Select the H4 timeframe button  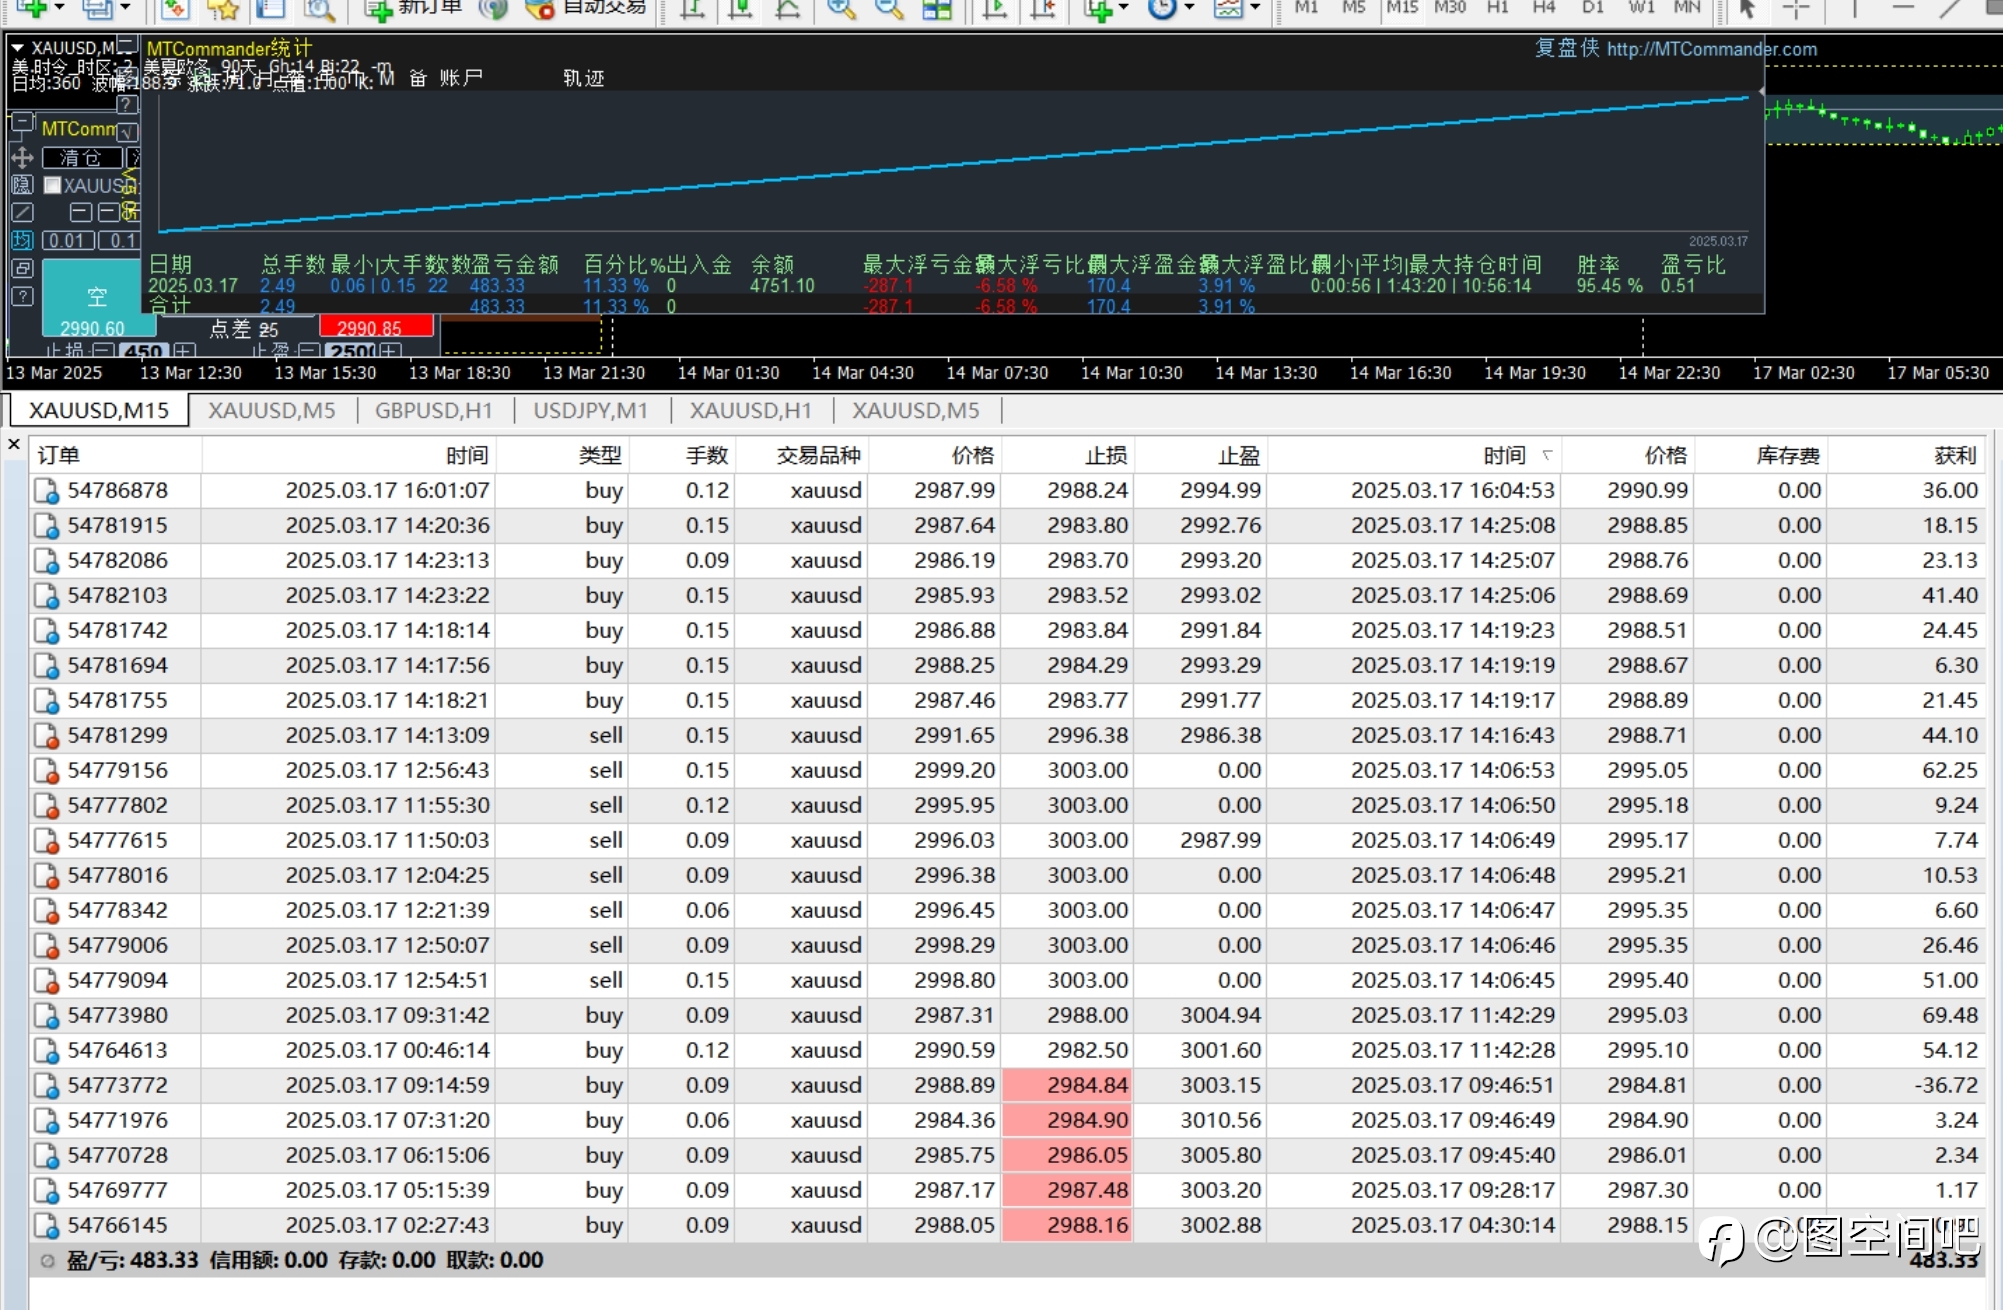[x=1544, y=8]
